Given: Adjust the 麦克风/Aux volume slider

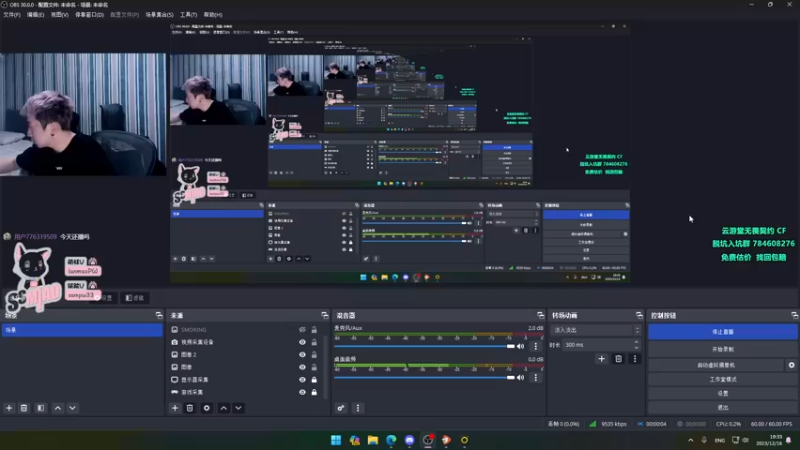Looking at the screenshot, I should point(424,346).
